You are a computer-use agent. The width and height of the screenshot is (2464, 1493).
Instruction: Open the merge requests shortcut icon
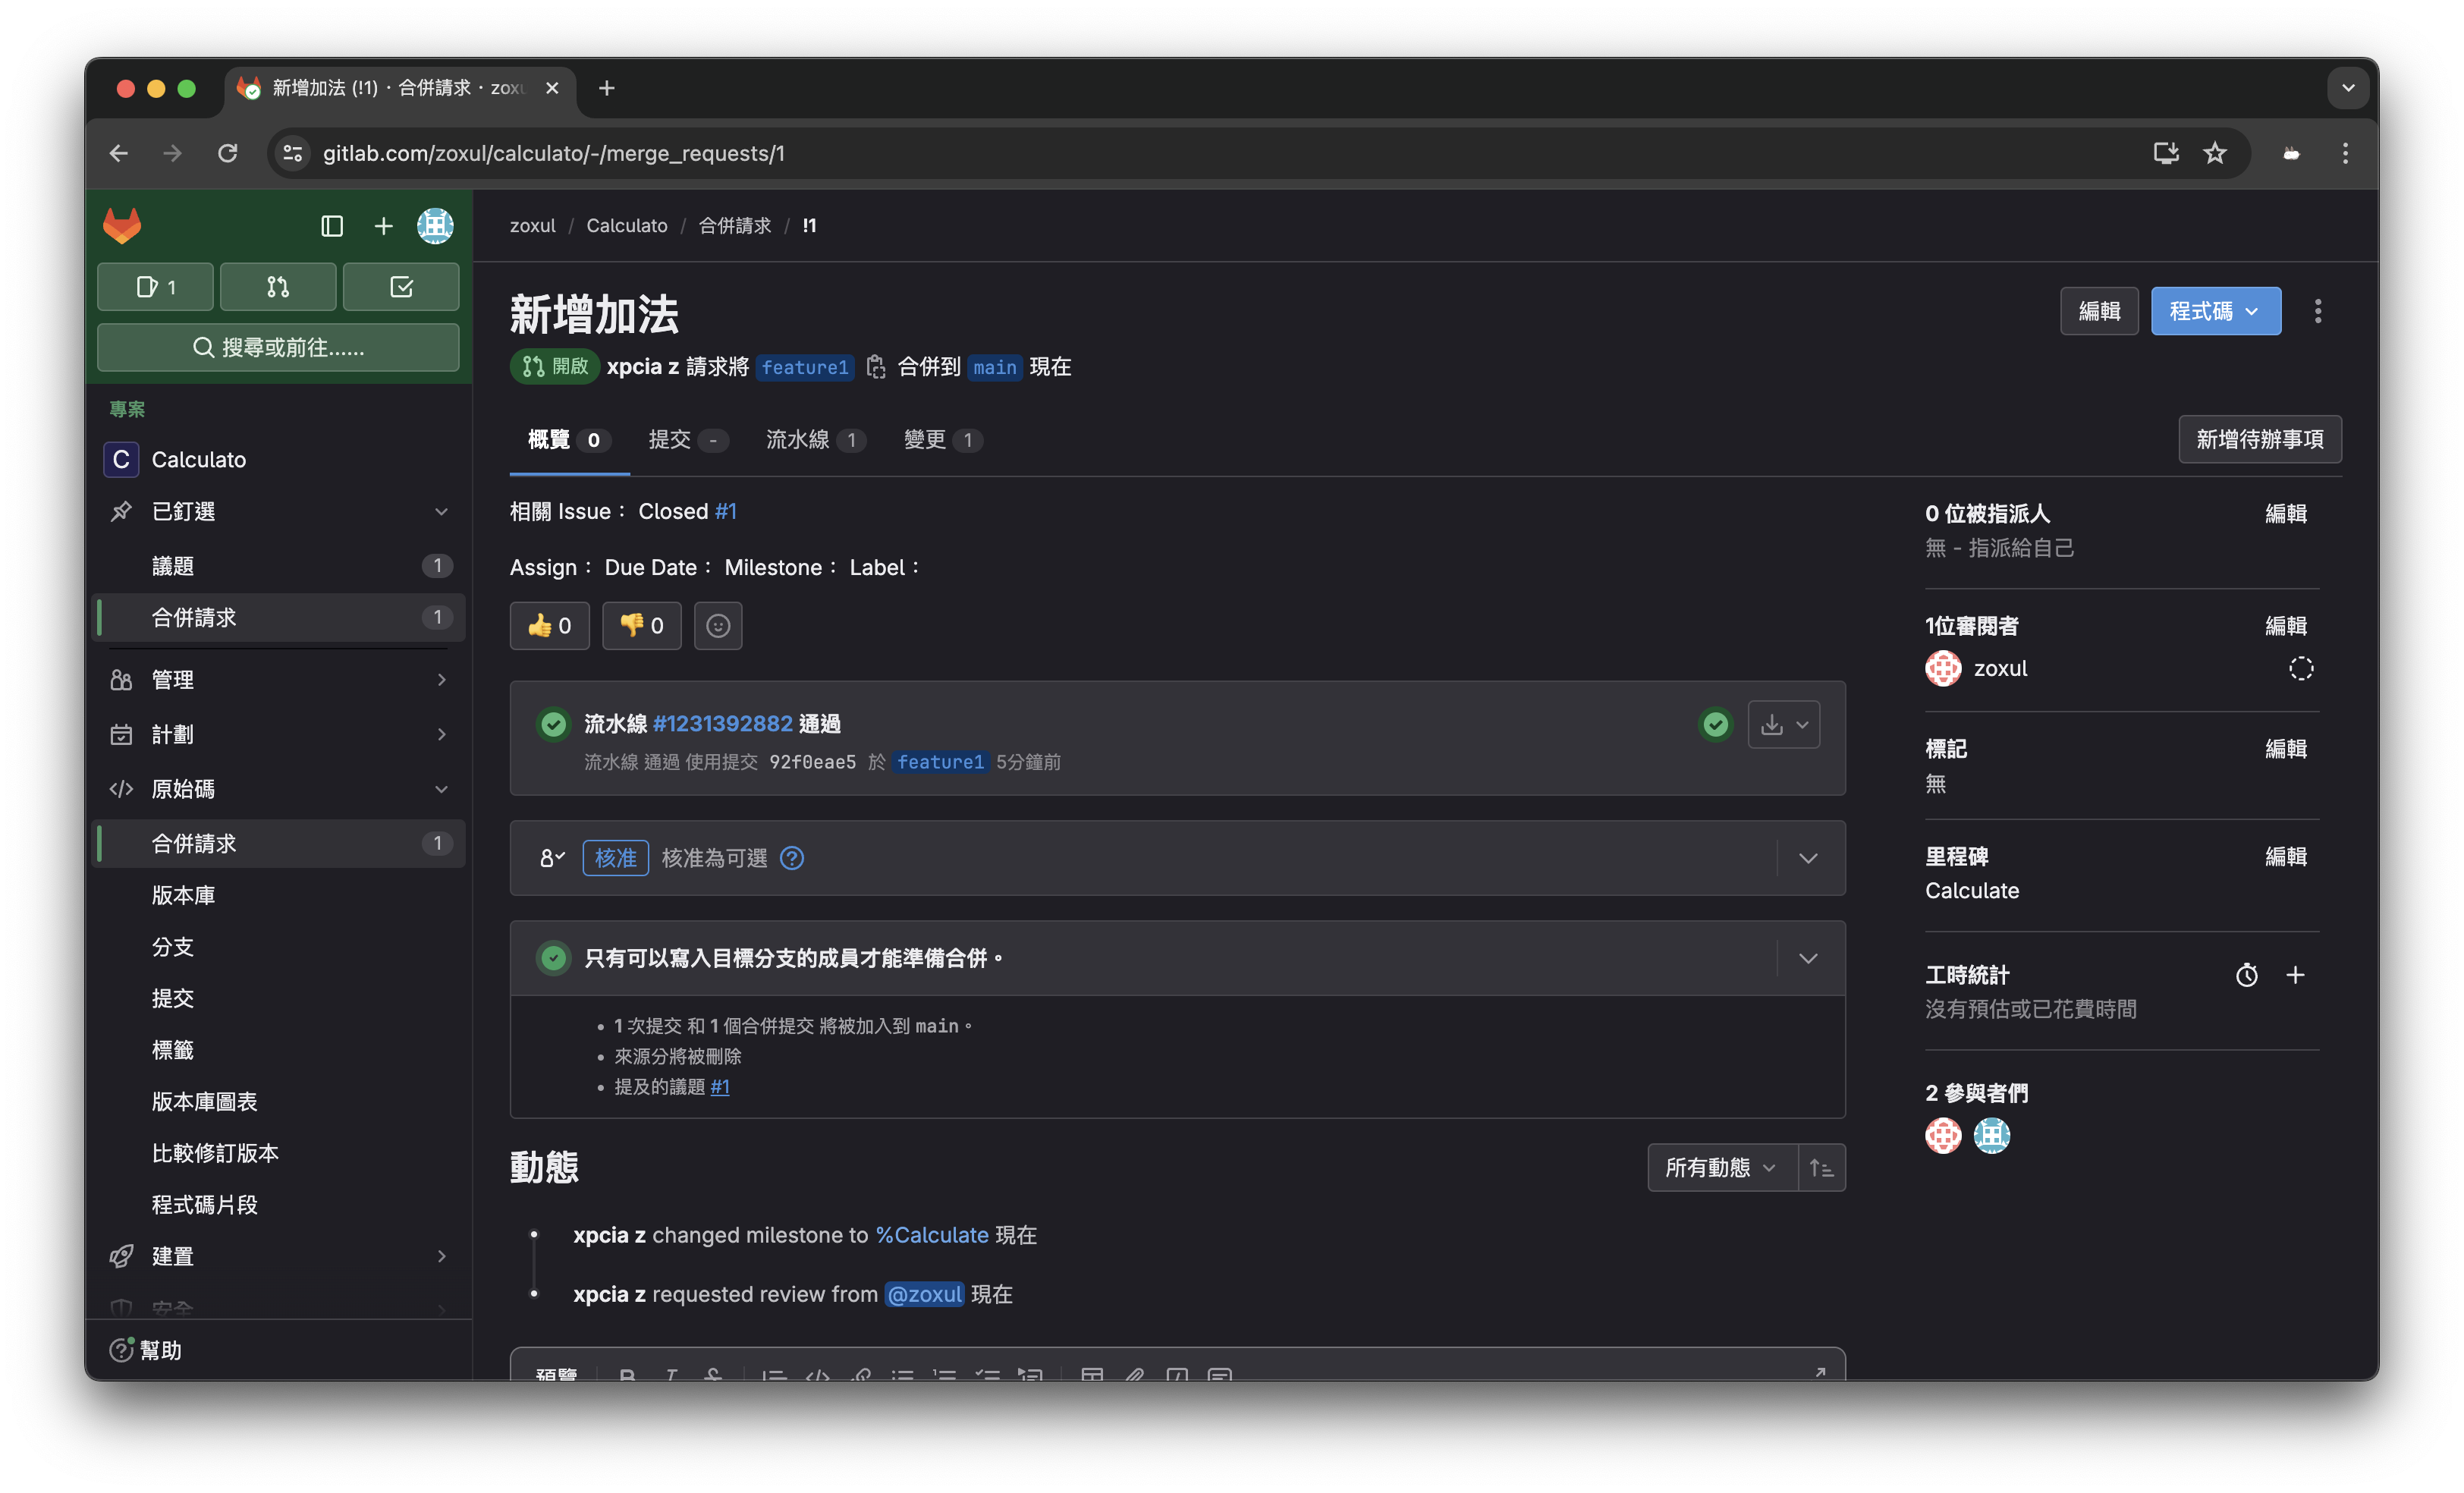click(x=278, y=288)
